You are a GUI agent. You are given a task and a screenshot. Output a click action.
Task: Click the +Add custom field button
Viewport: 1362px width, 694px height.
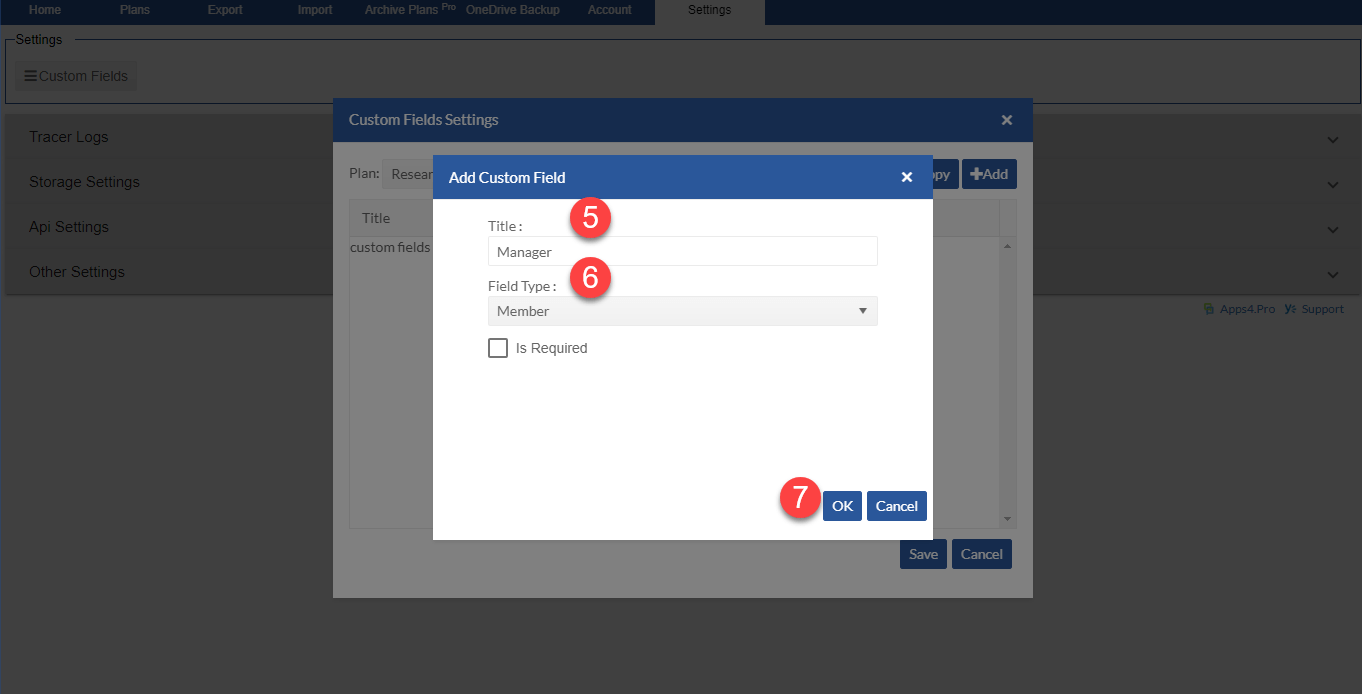click(989, 173)
